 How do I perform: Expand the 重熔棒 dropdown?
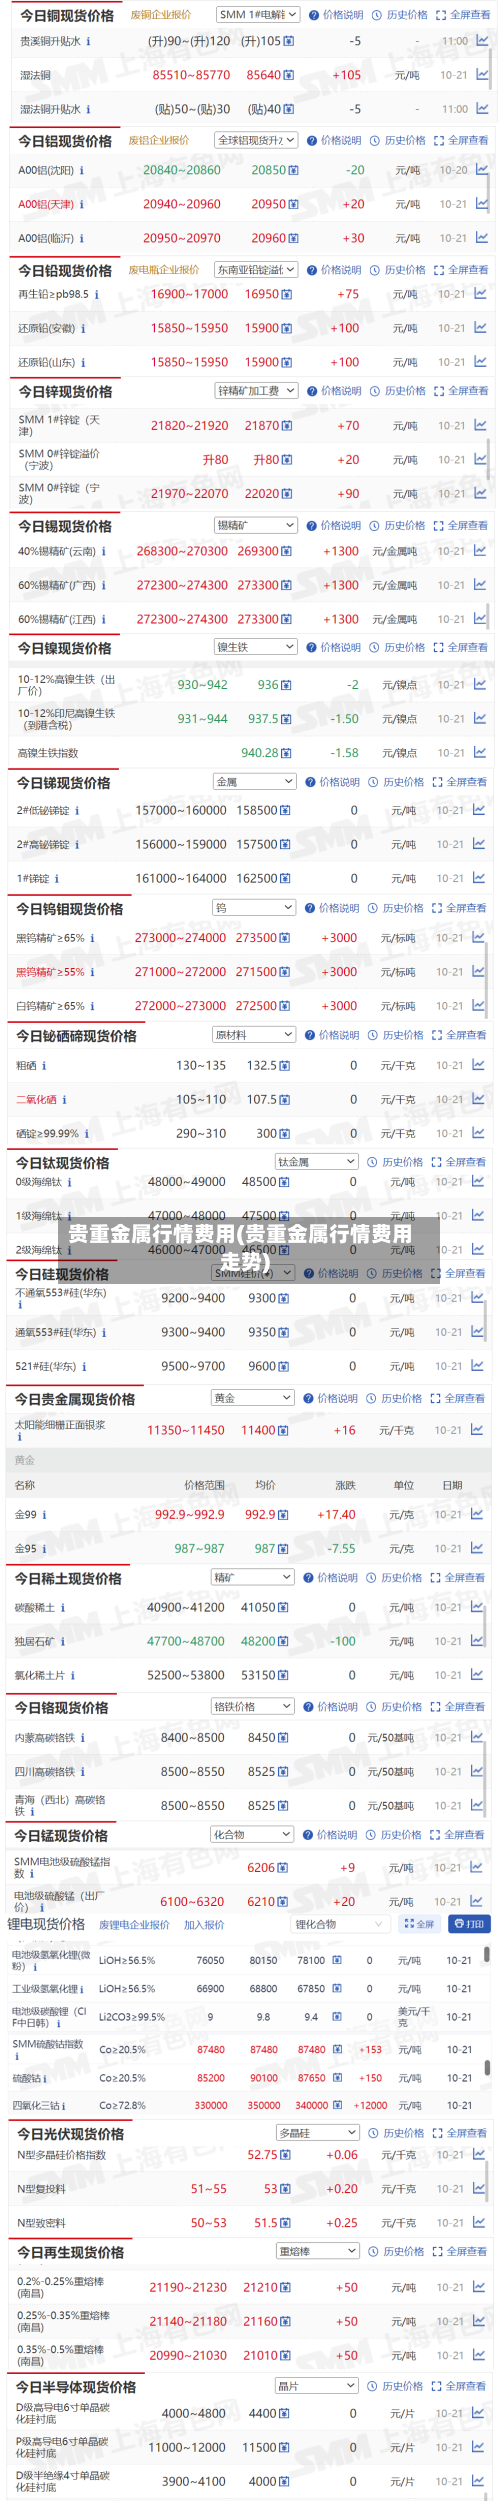[317, 2251]
